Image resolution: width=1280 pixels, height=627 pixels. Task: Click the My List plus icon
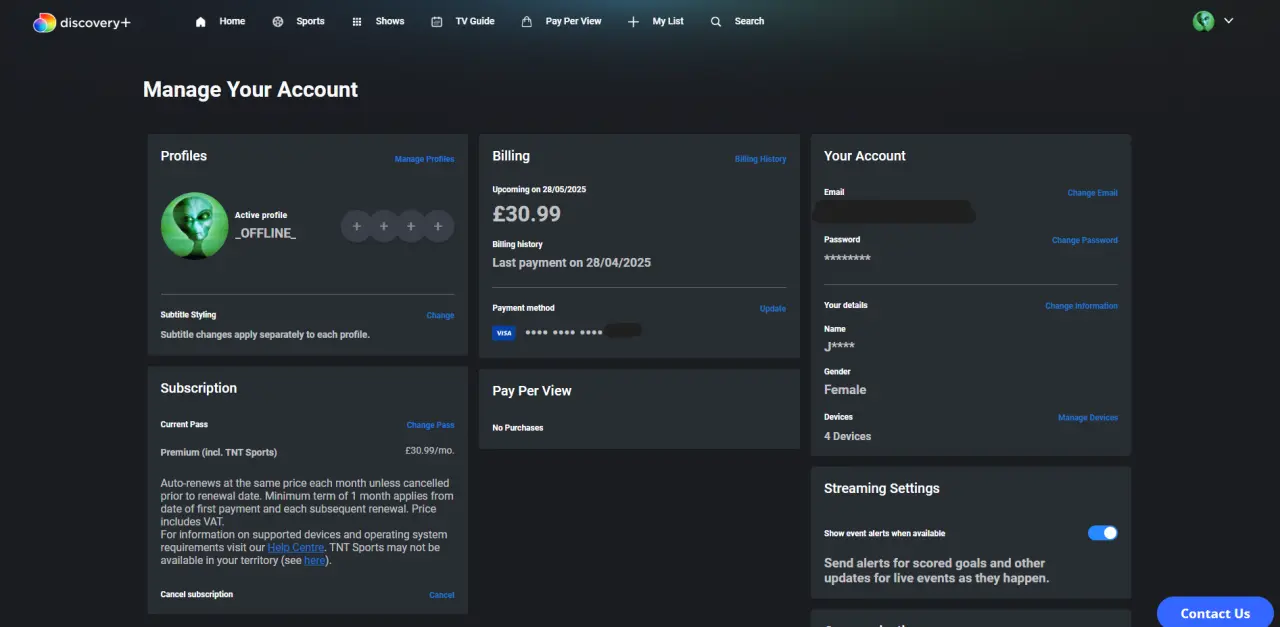point(633,22)
